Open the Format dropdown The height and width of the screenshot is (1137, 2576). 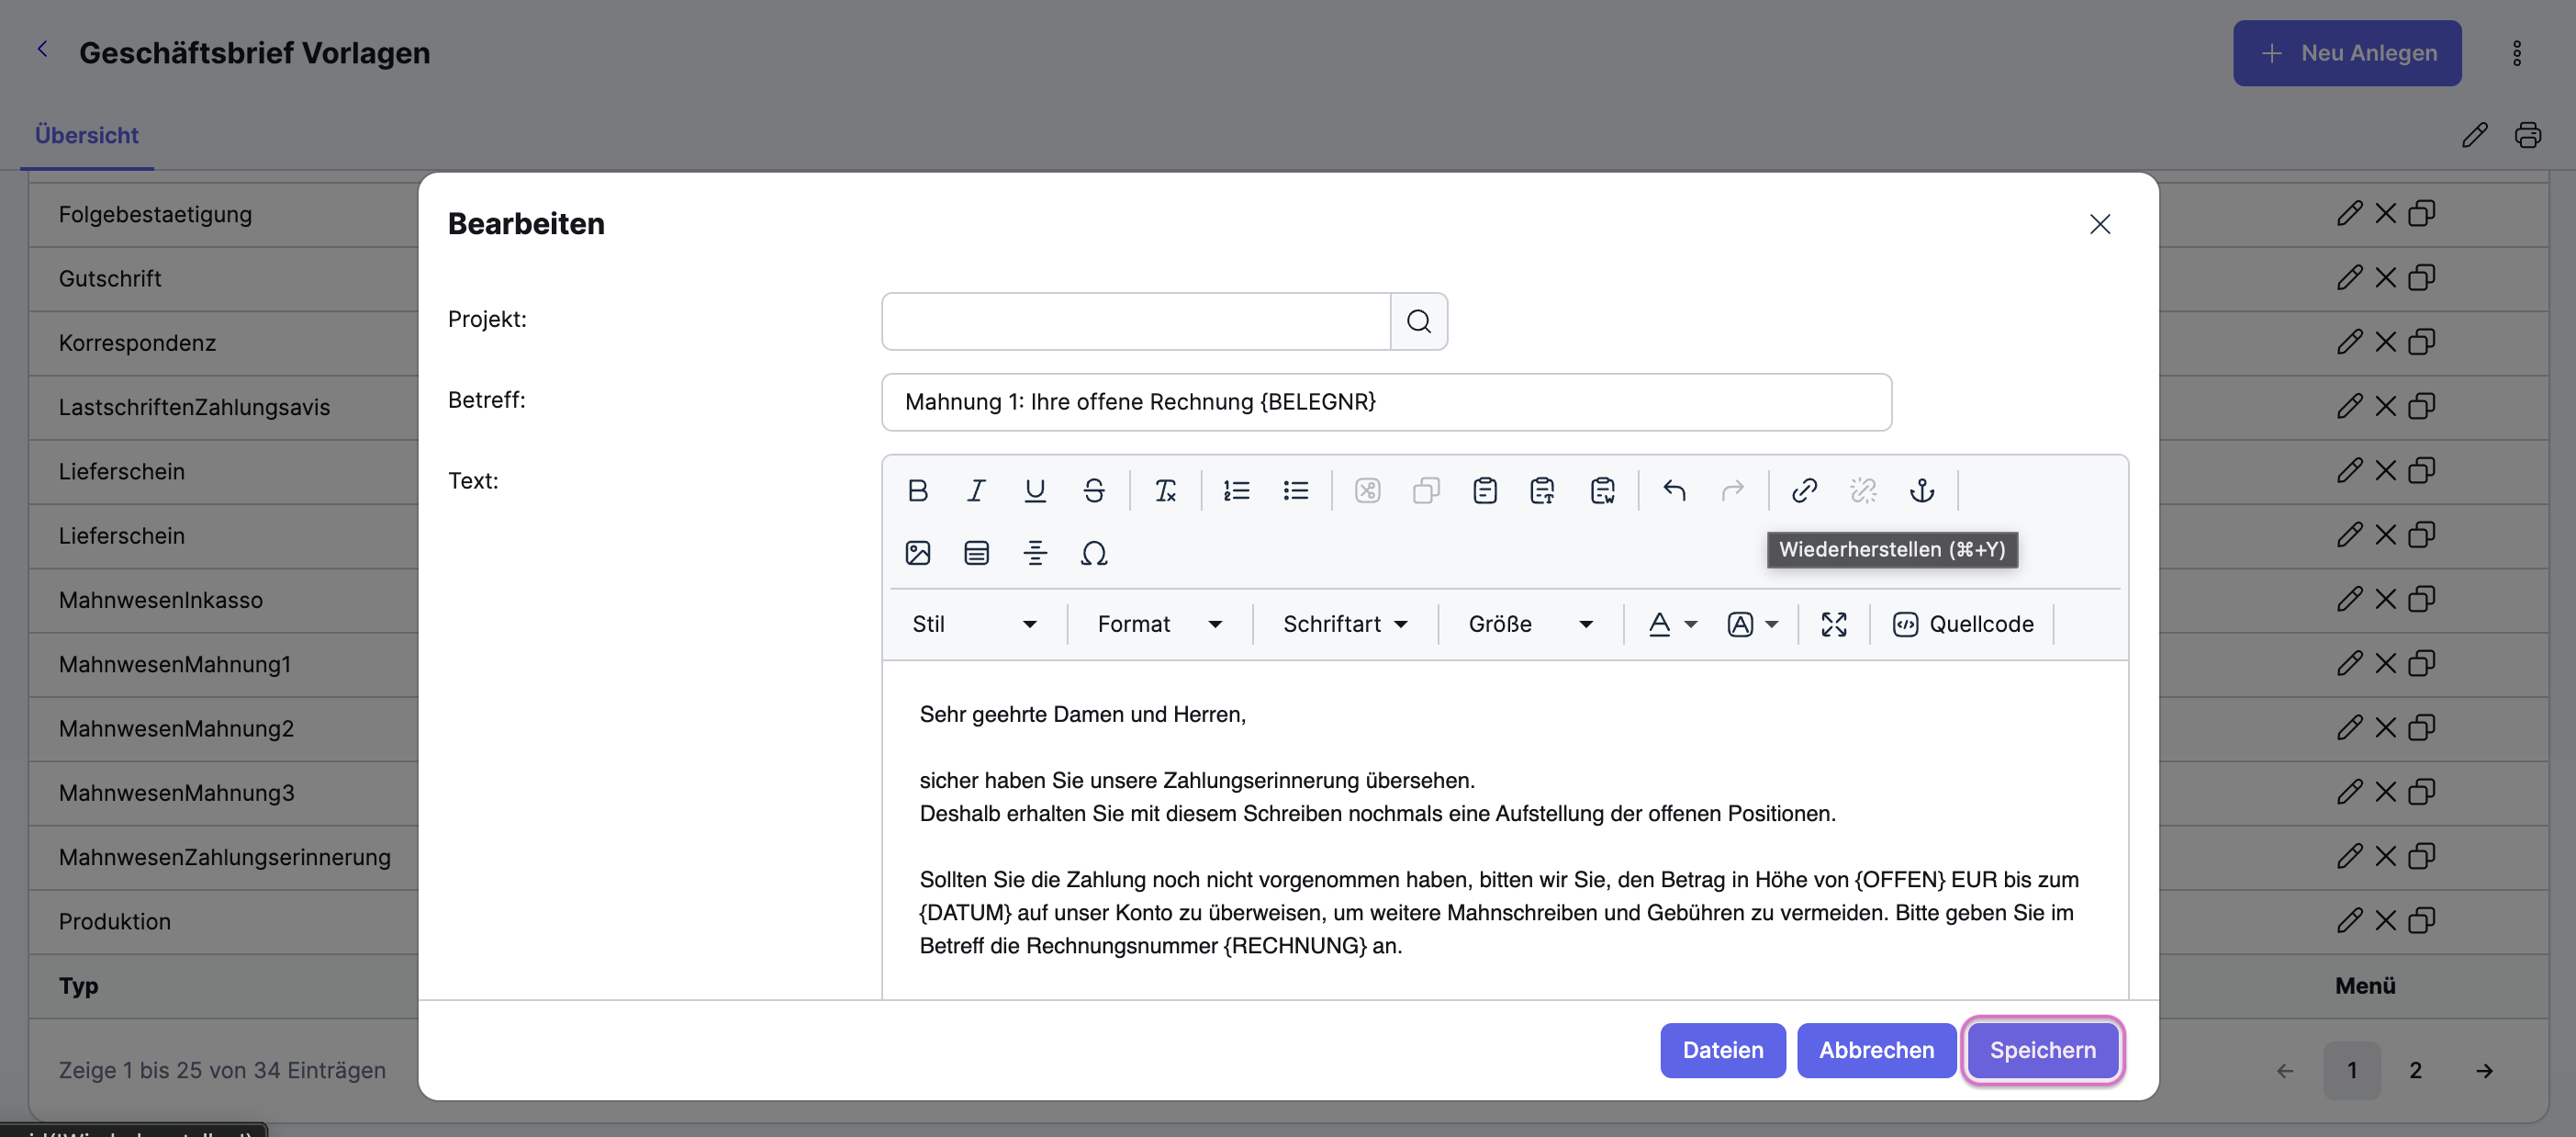point(1159,624)
